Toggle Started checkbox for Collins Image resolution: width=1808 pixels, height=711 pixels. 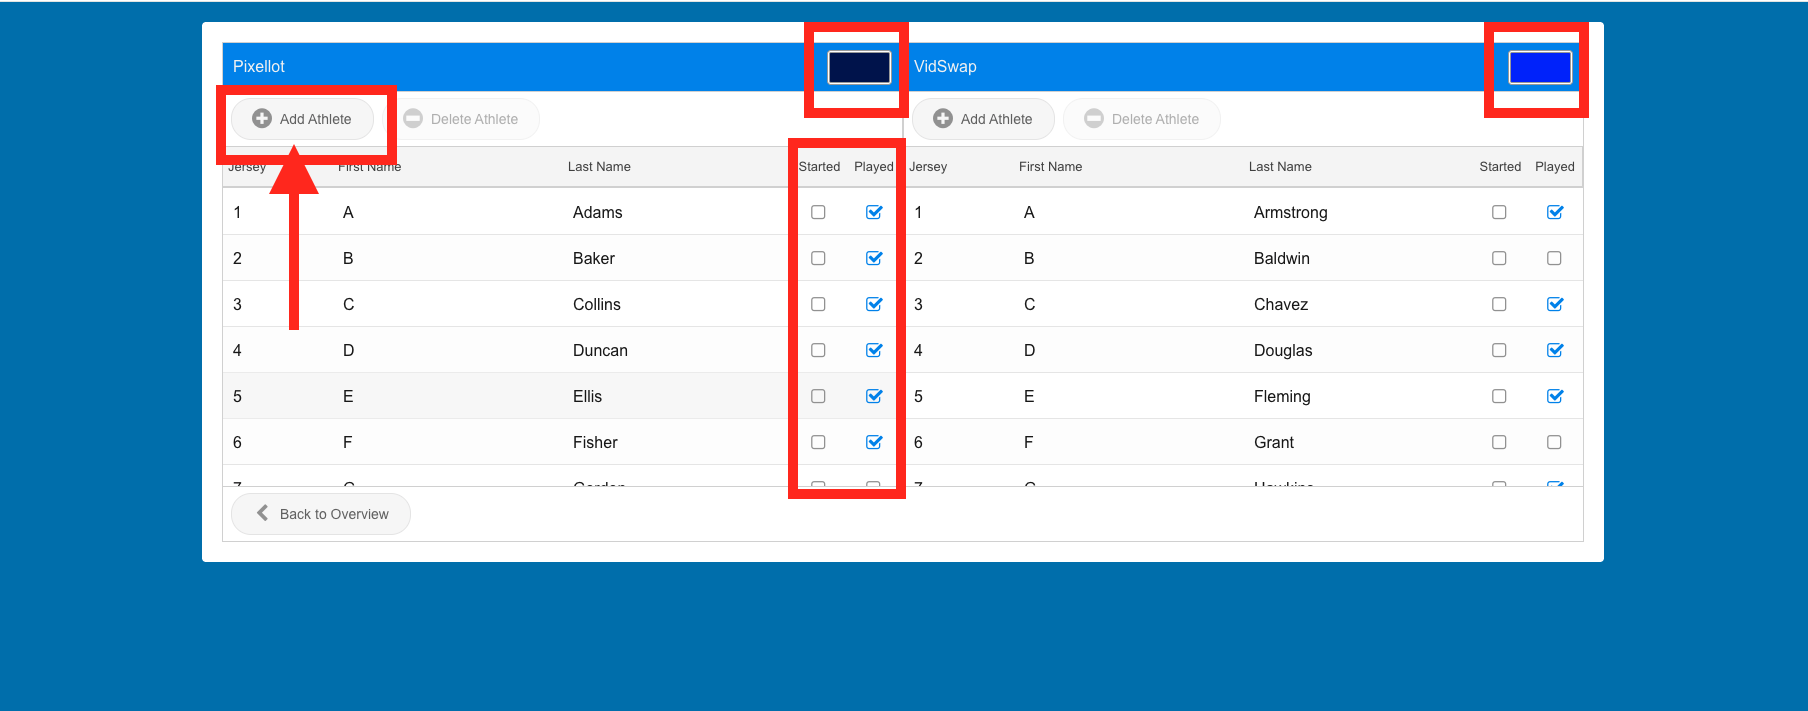[x=818, y=304]
